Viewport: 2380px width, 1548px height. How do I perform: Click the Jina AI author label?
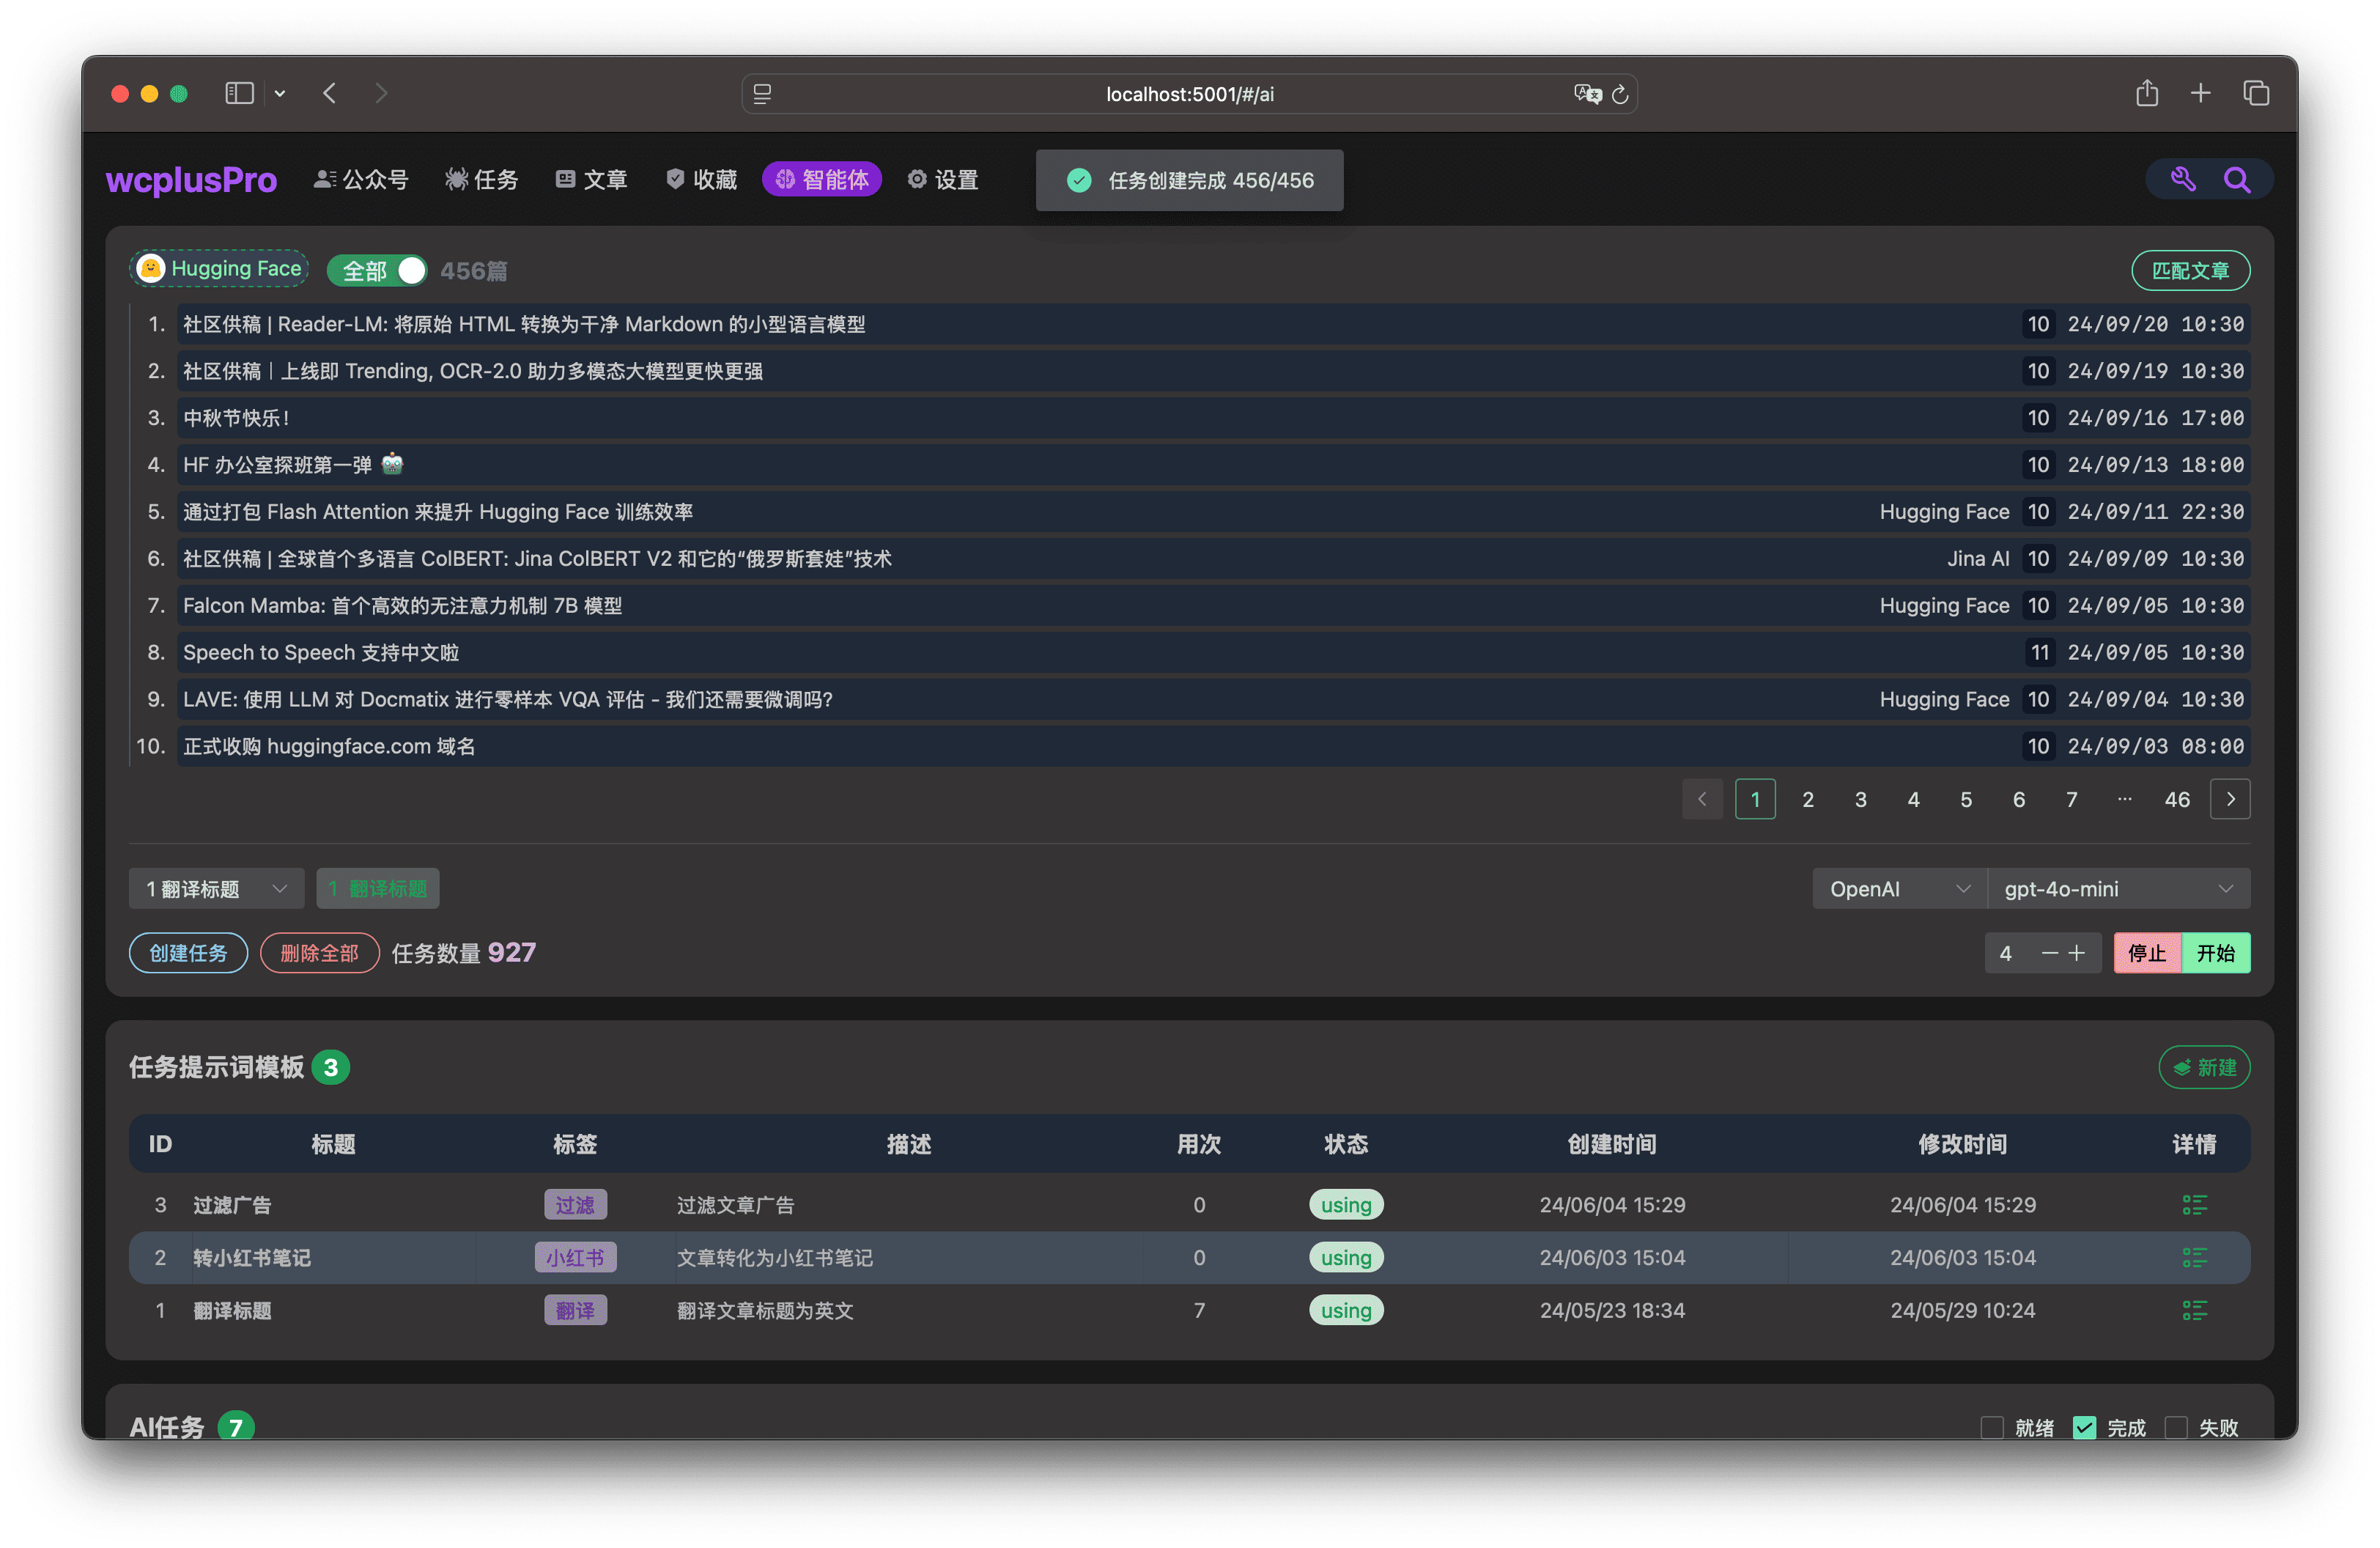(1978, 558)
